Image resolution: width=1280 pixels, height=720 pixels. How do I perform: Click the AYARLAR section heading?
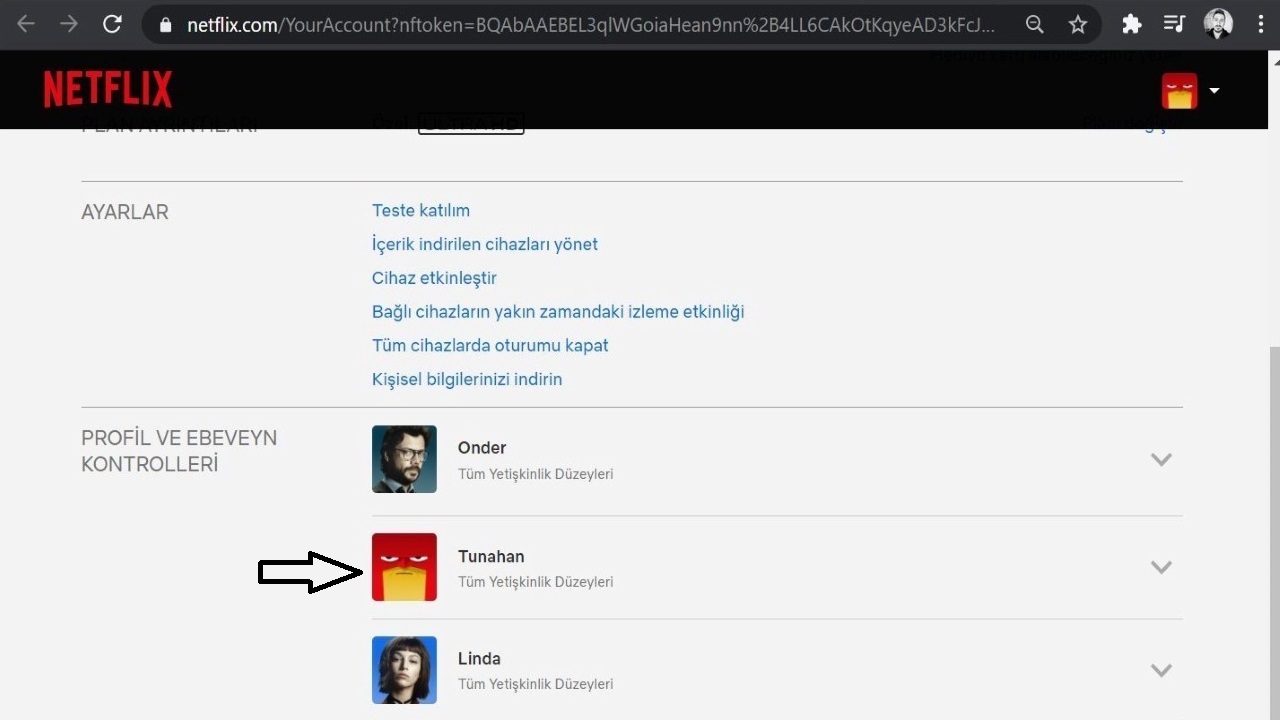coord(125,212)
